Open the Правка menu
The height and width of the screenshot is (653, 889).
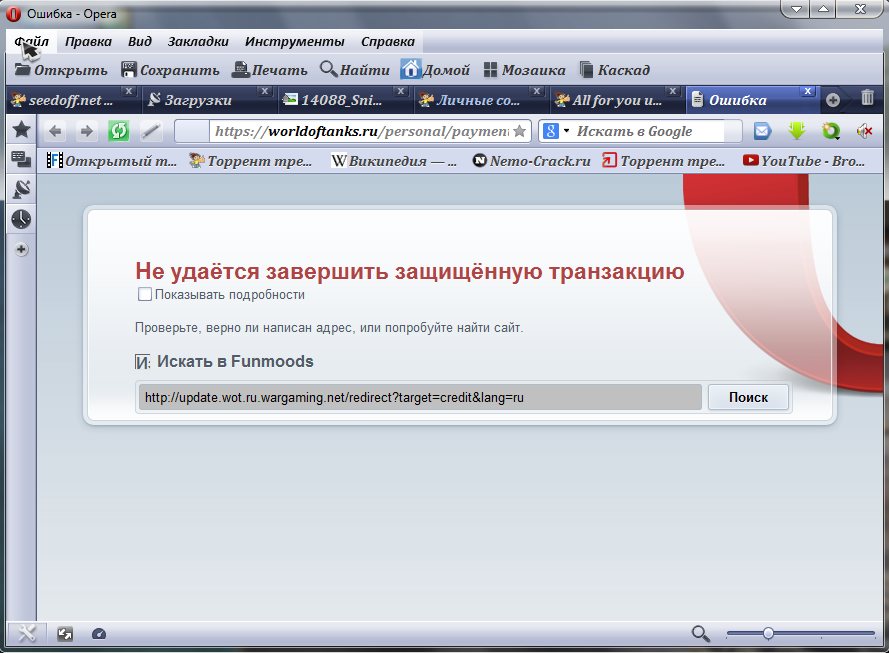[x=88, y=41]
